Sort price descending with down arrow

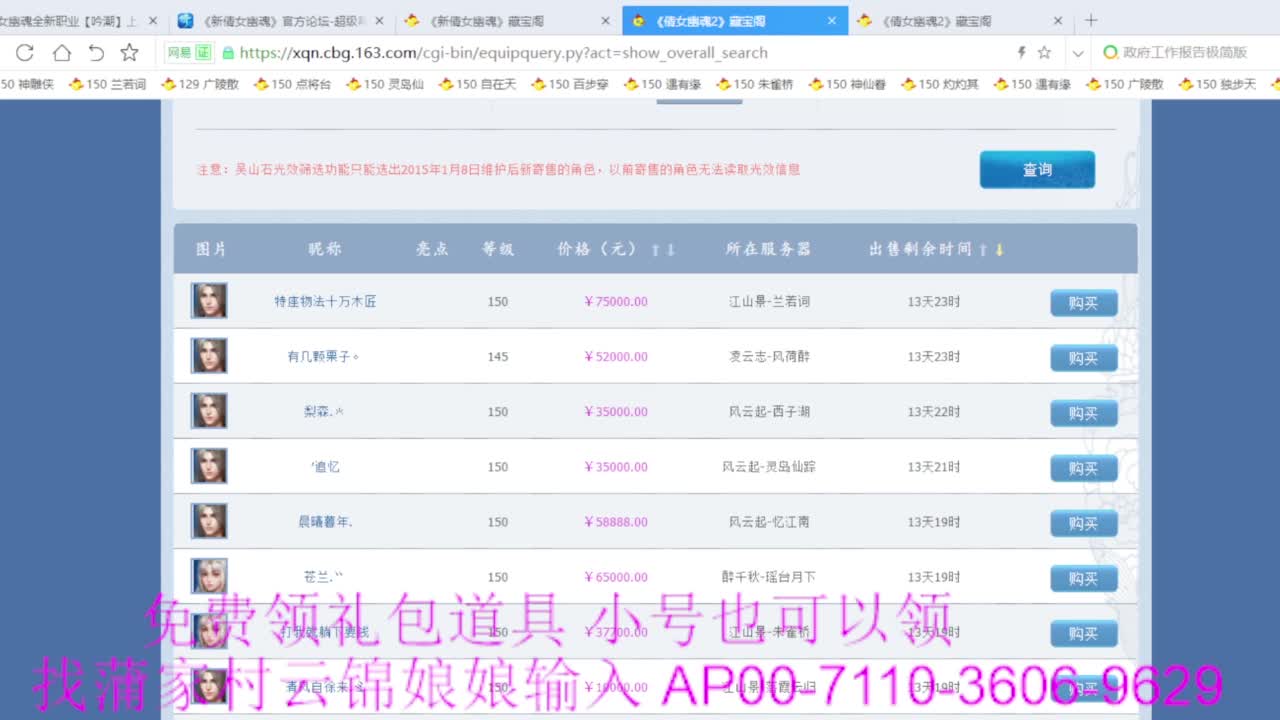click(x=671, y=250)
